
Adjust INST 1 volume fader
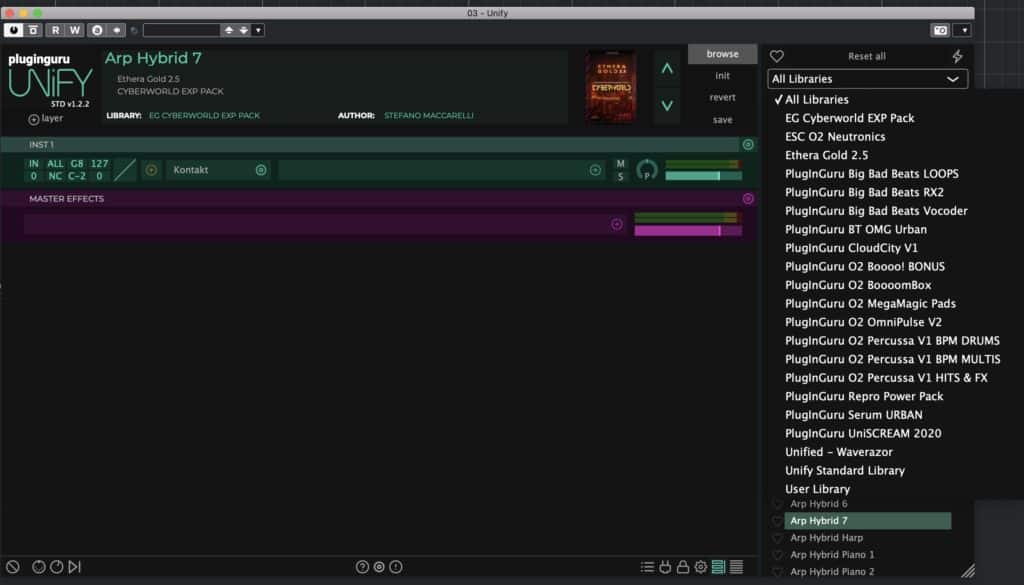703,176
